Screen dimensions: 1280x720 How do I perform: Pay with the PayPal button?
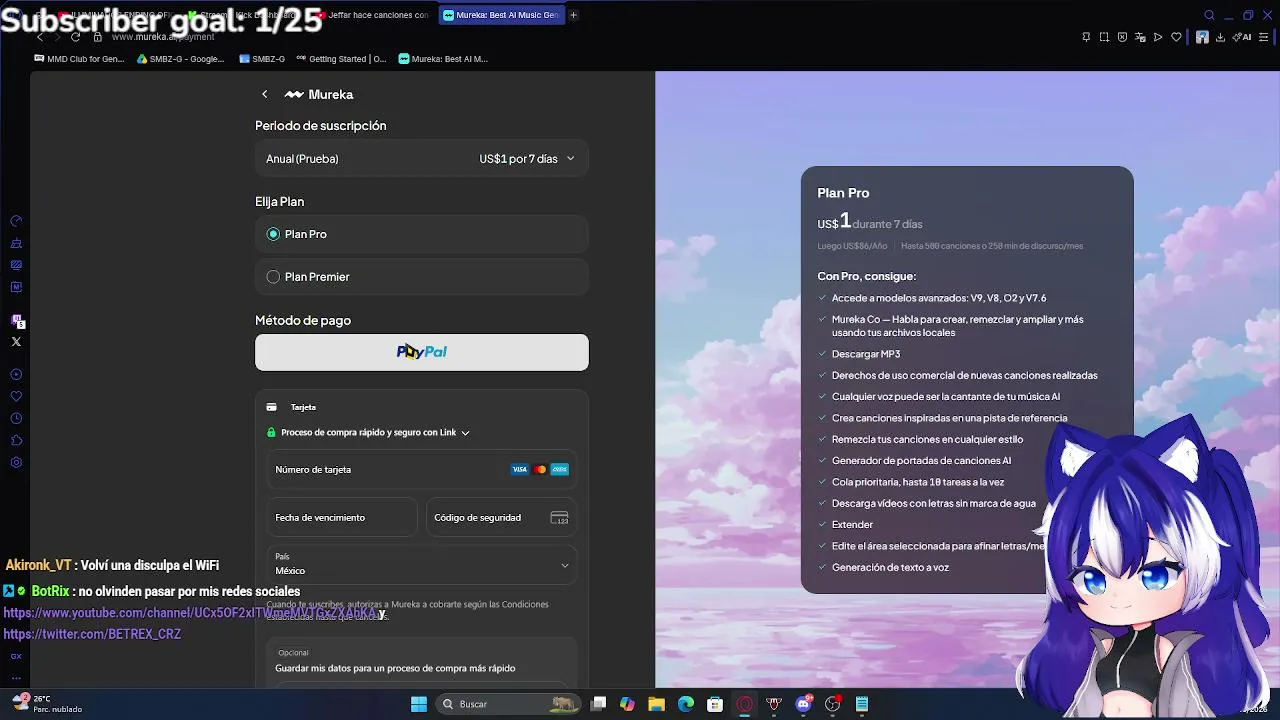[x=422, y=352]
